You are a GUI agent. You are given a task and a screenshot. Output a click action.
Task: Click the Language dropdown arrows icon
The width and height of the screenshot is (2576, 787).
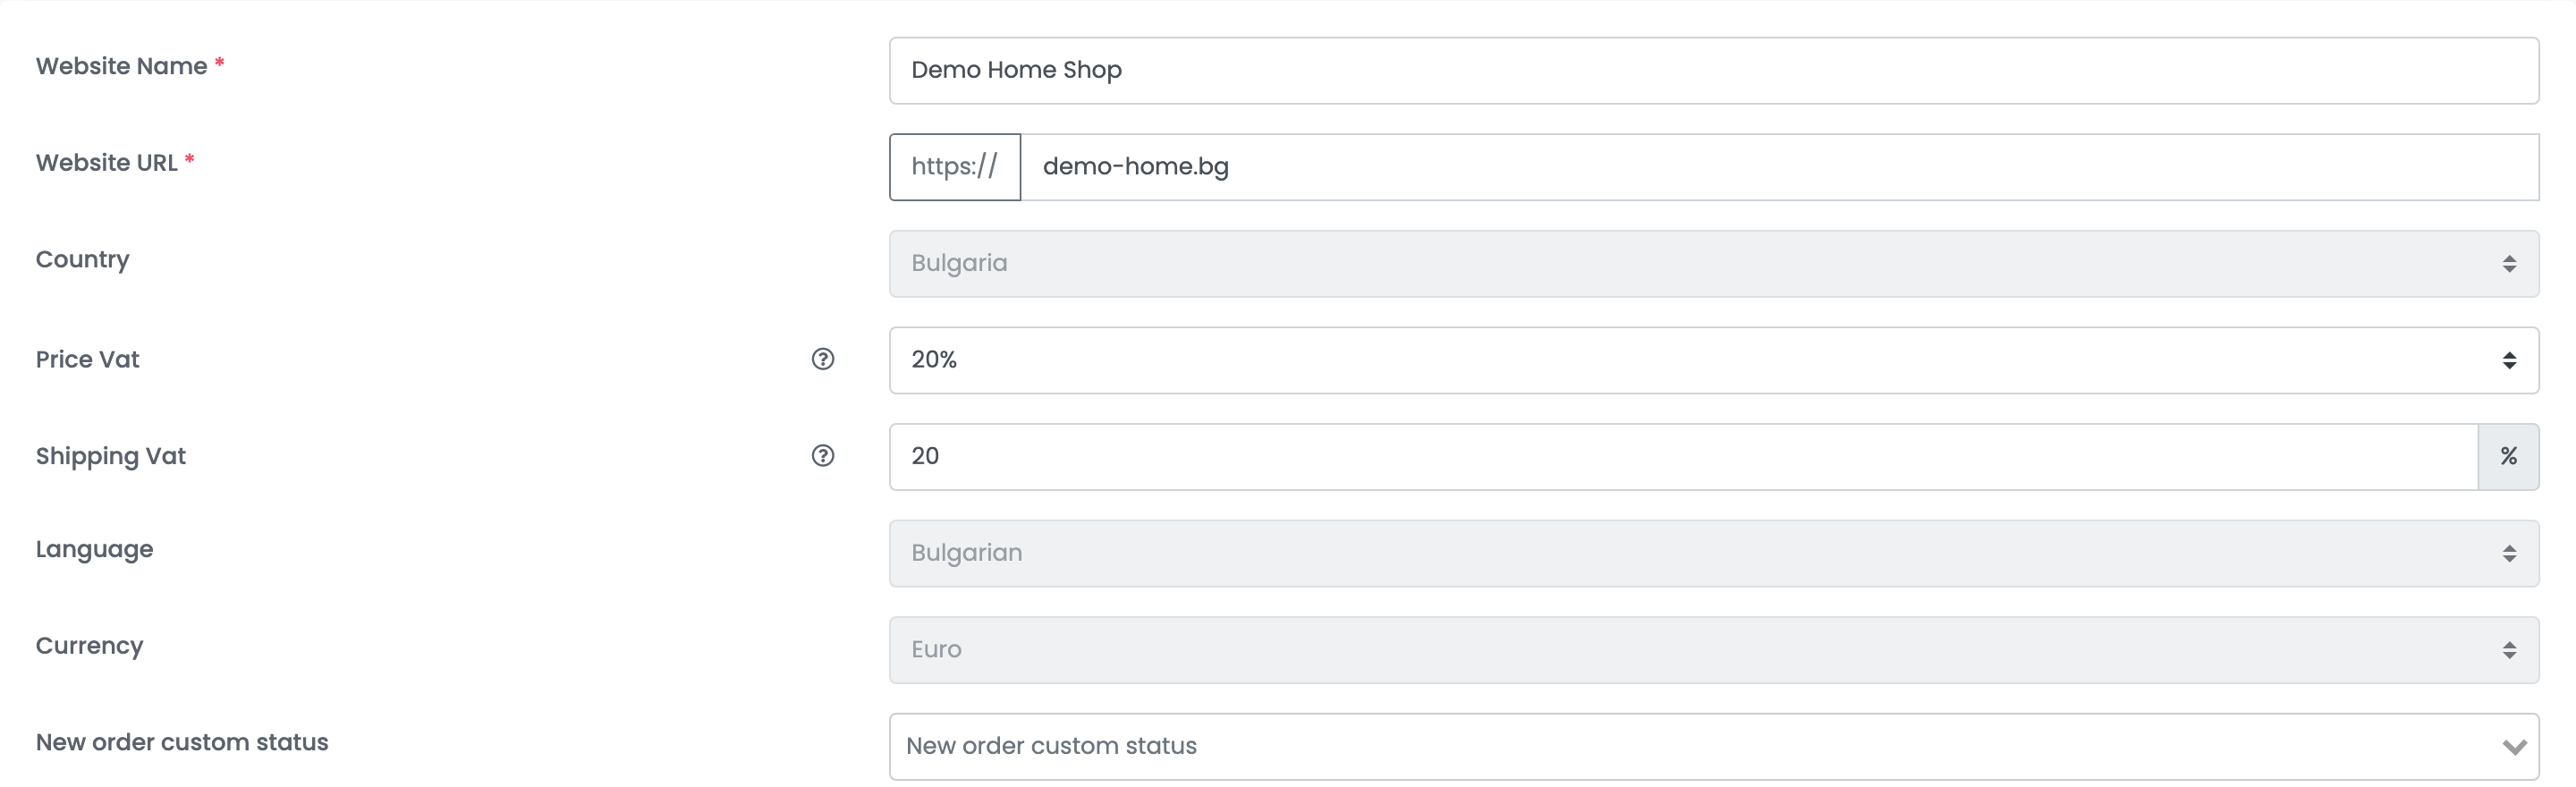[2509, 554]
